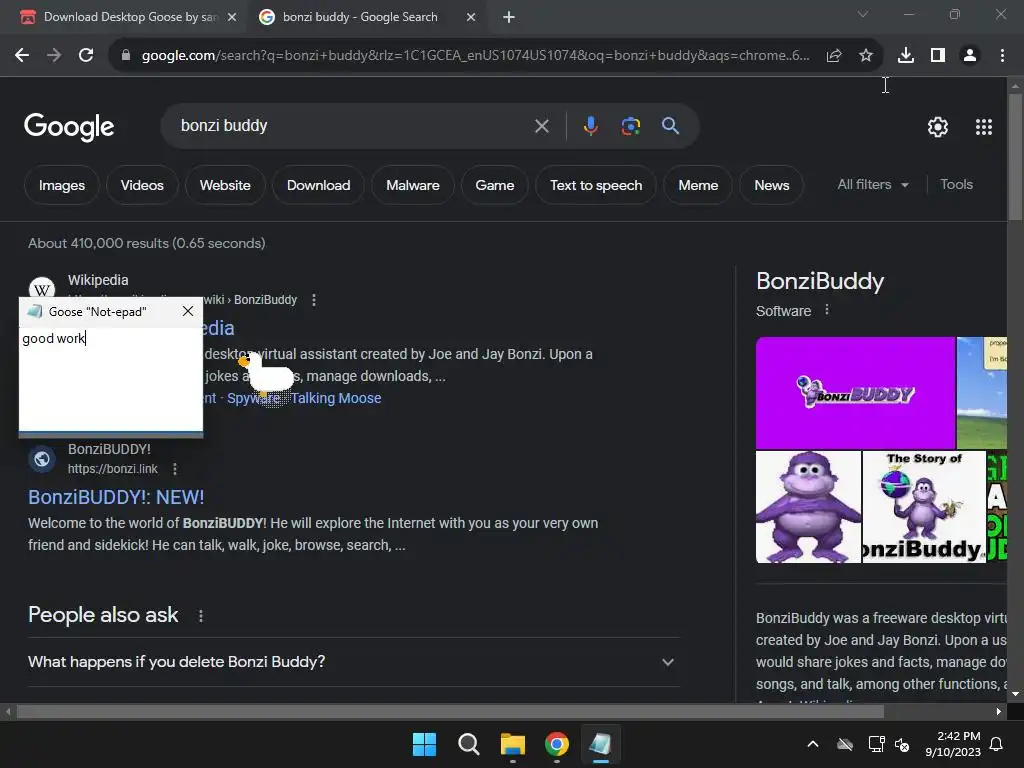This screenshot has height=768, width=1024.
Task: Apply the Game filter chip
Action: click(495, 185)
